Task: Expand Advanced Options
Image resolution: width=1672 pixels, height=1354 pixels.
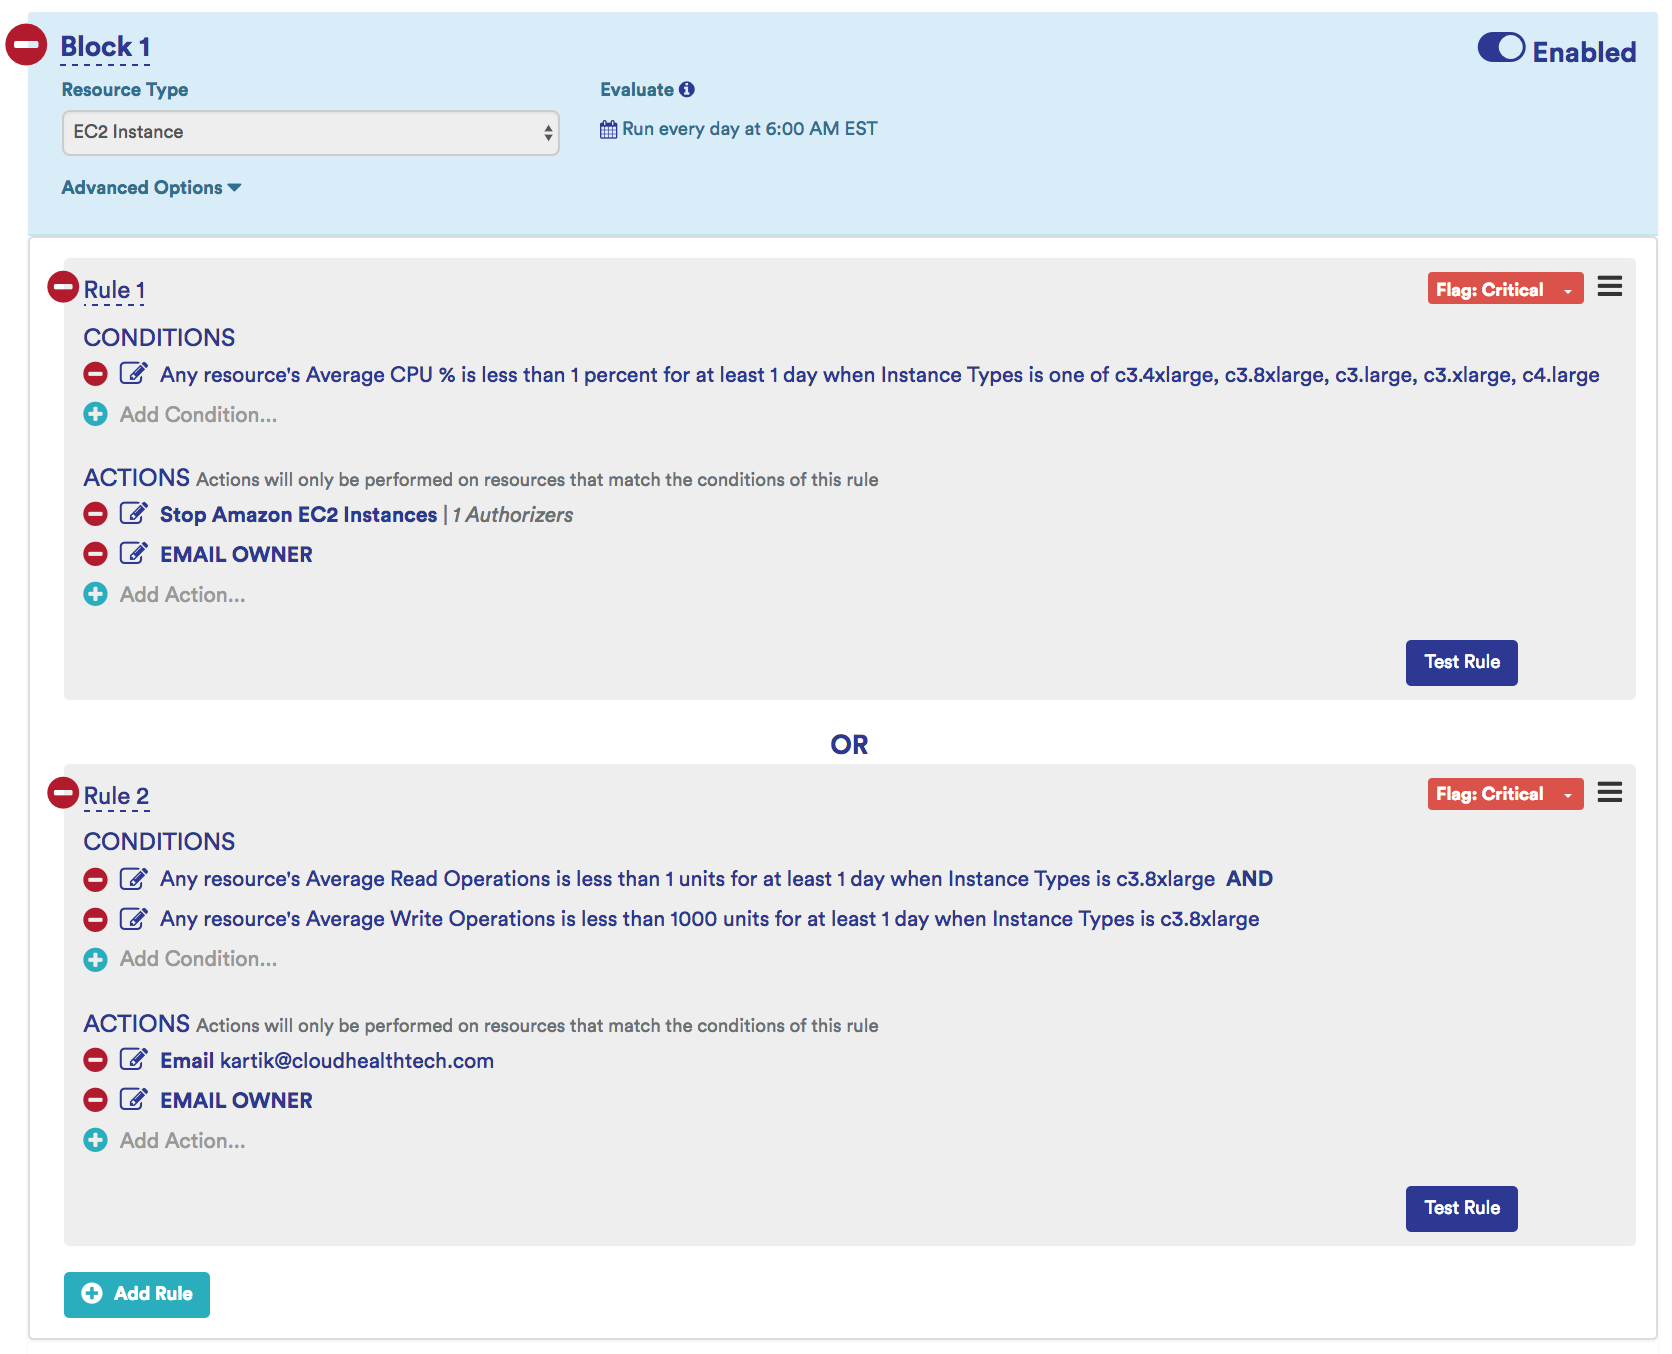Action: tap(151, 187)
